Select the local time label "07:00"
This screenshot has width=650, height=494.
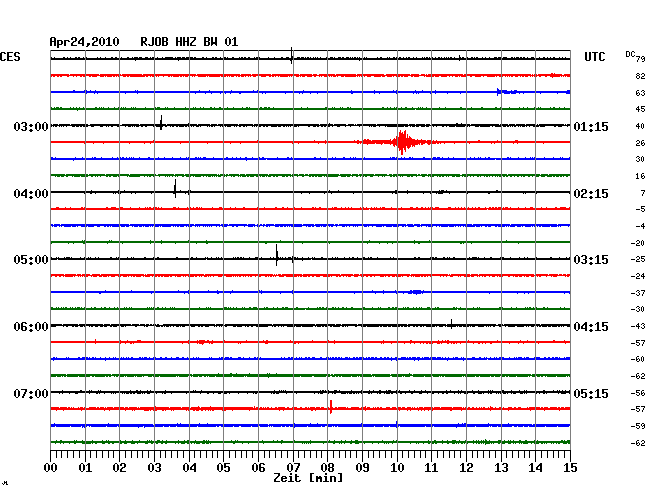pos(31,393)
